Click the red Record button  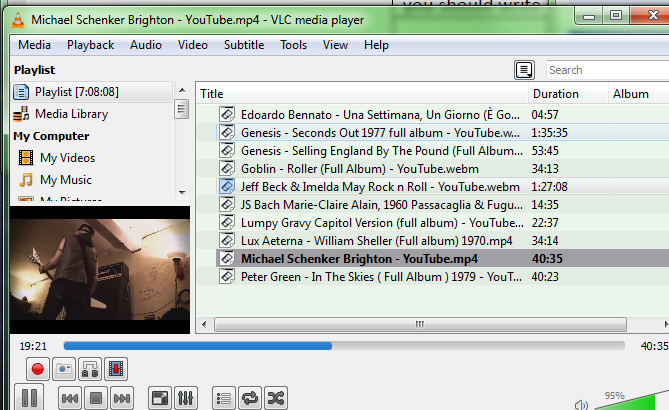coord(38,369)
